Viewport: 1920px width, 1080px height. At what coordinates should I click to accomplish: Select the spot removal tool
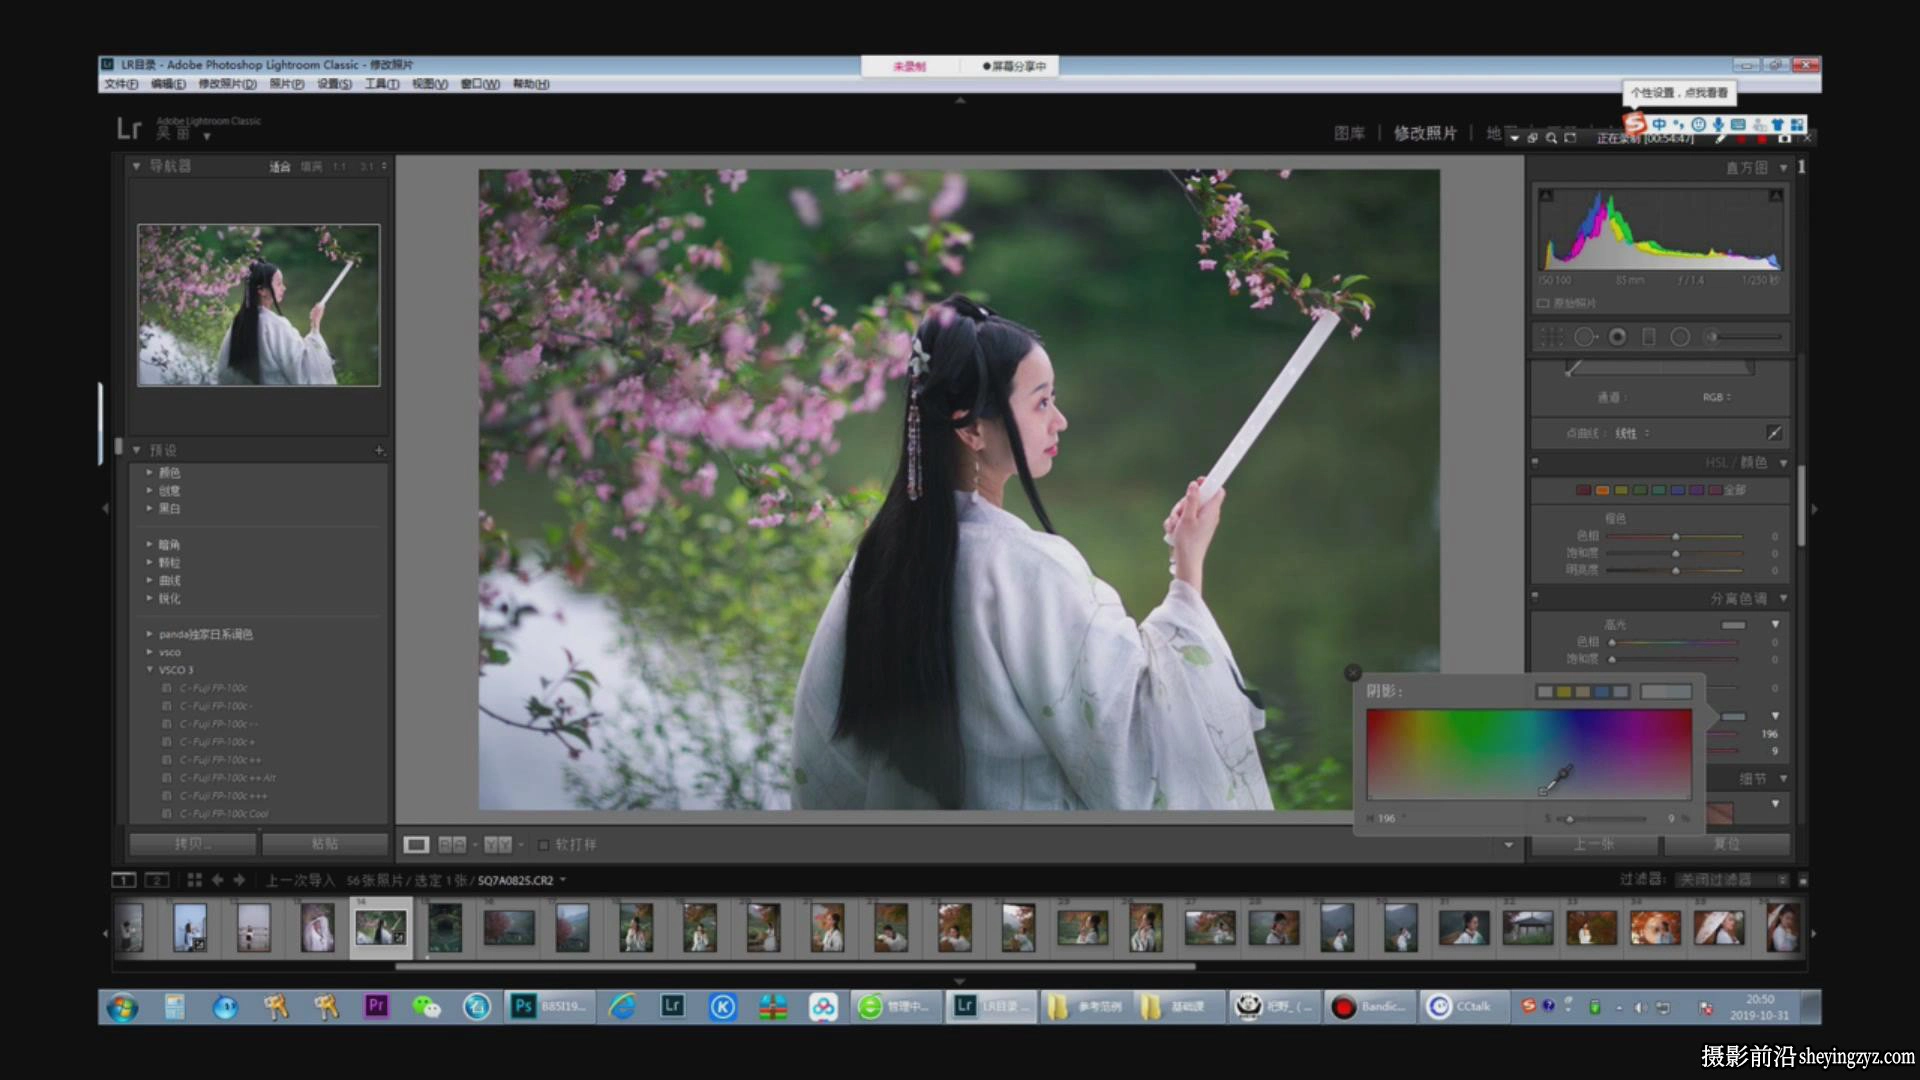tap(1585, 337)
